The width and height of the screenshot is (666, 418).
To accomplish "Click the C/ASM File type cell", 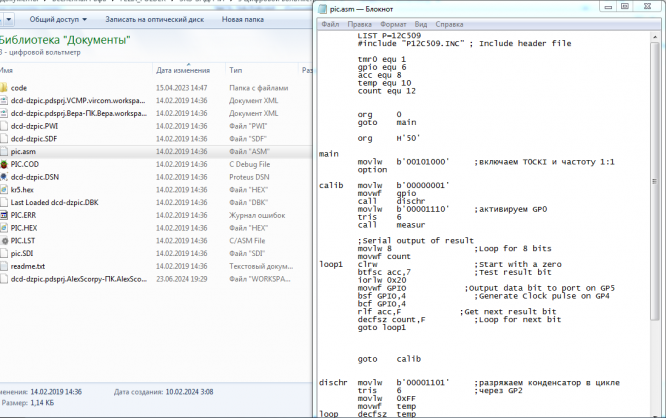I will point(247,241).
